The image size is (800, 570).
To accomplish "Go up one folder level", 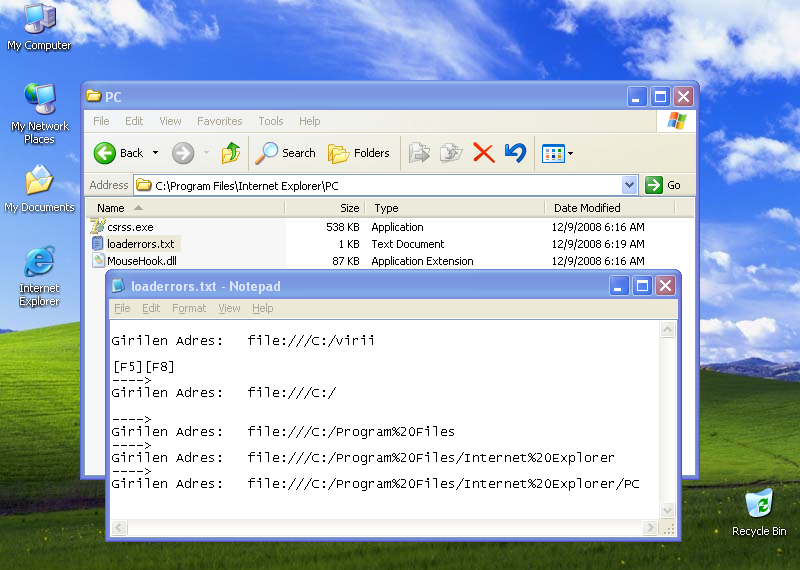I will pos(231,153).
